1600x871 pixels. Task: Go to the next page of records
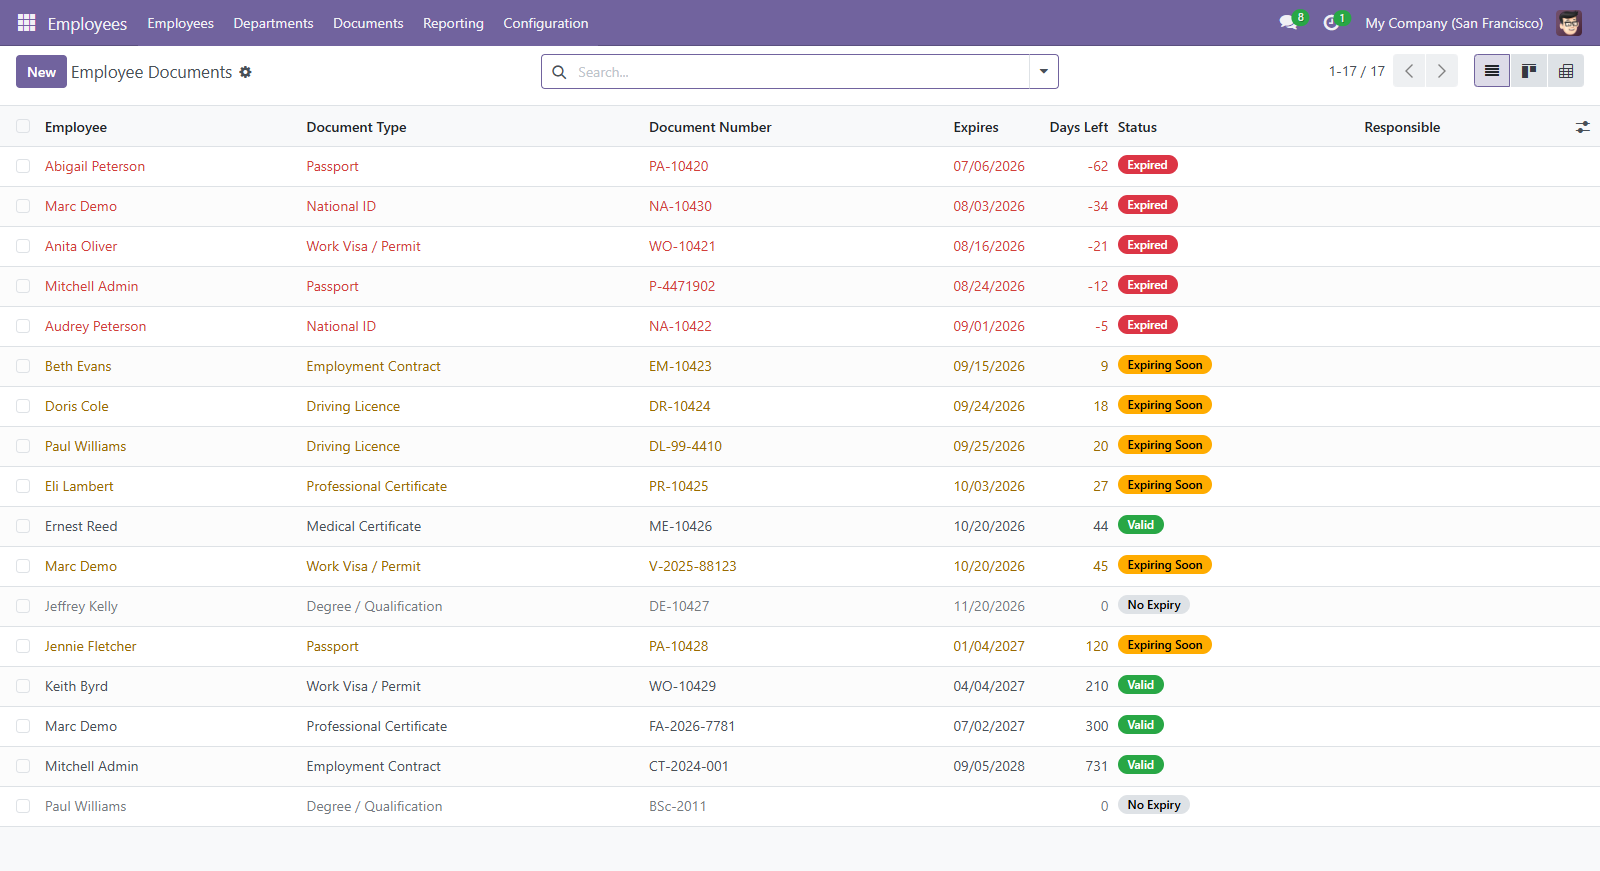pyautogui.click(x=1441, y=71)
